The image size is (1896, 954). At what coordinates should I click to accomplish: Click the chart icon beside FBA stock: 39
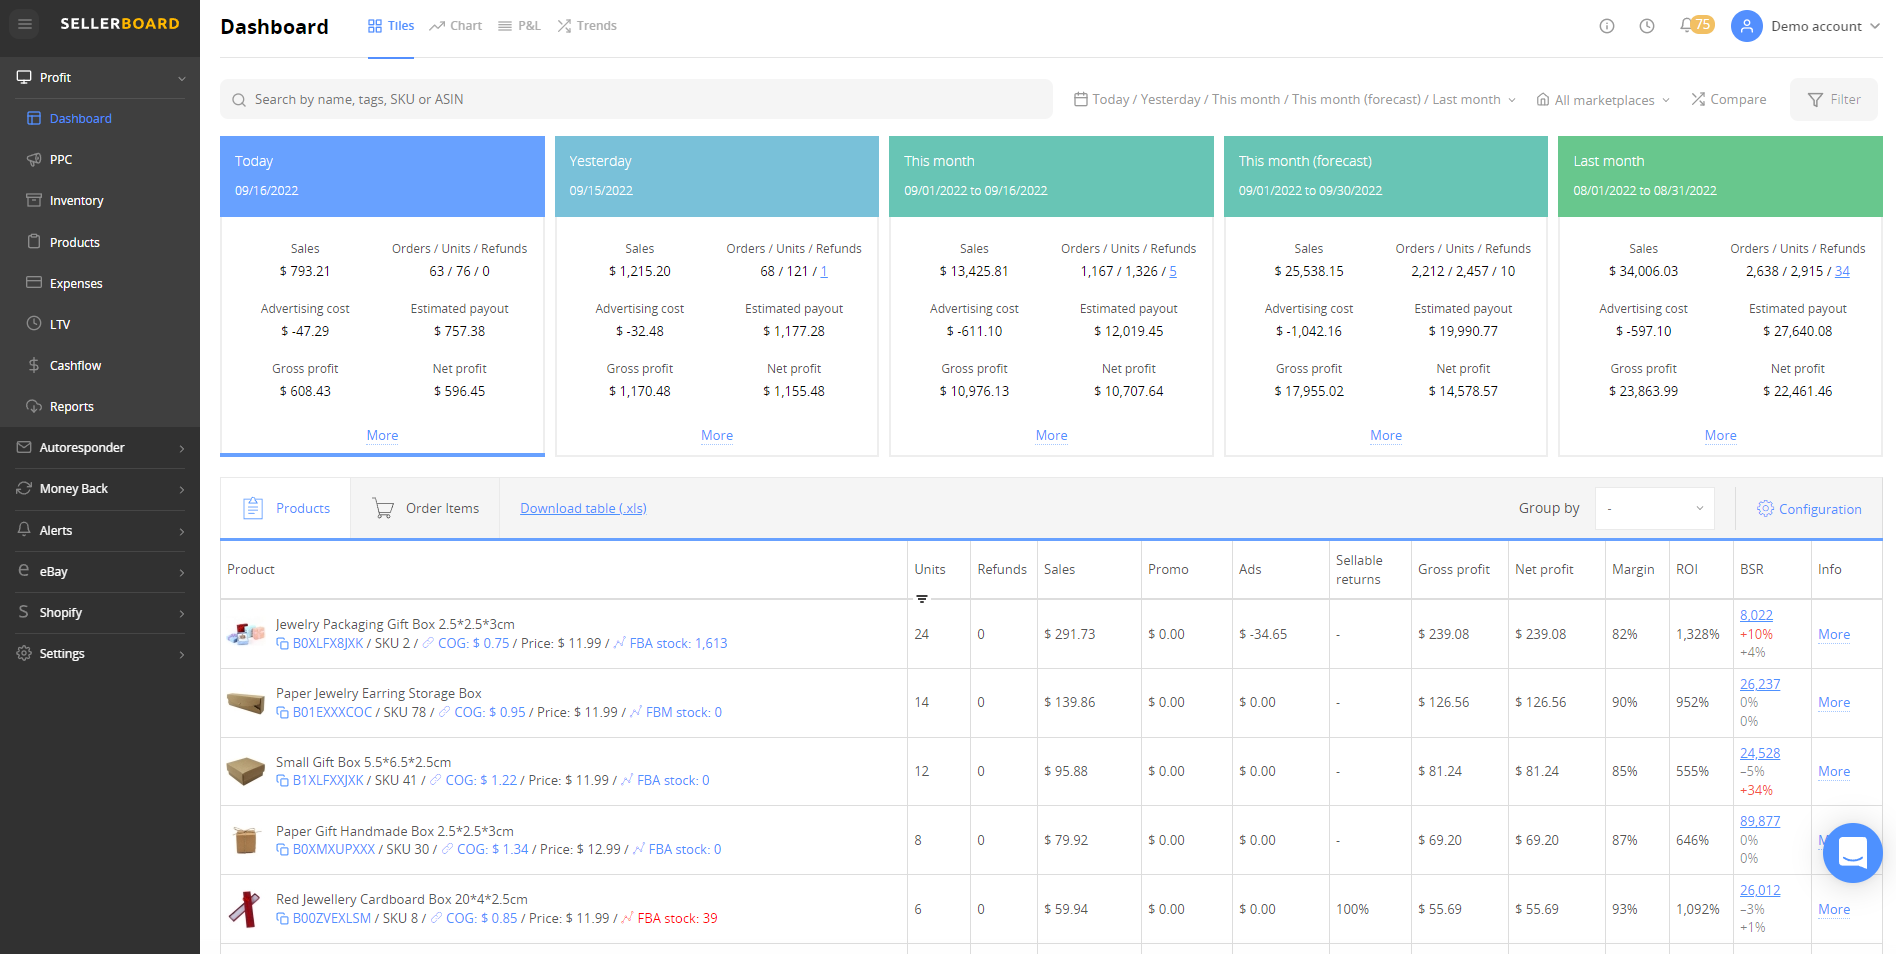coord(627,918)
